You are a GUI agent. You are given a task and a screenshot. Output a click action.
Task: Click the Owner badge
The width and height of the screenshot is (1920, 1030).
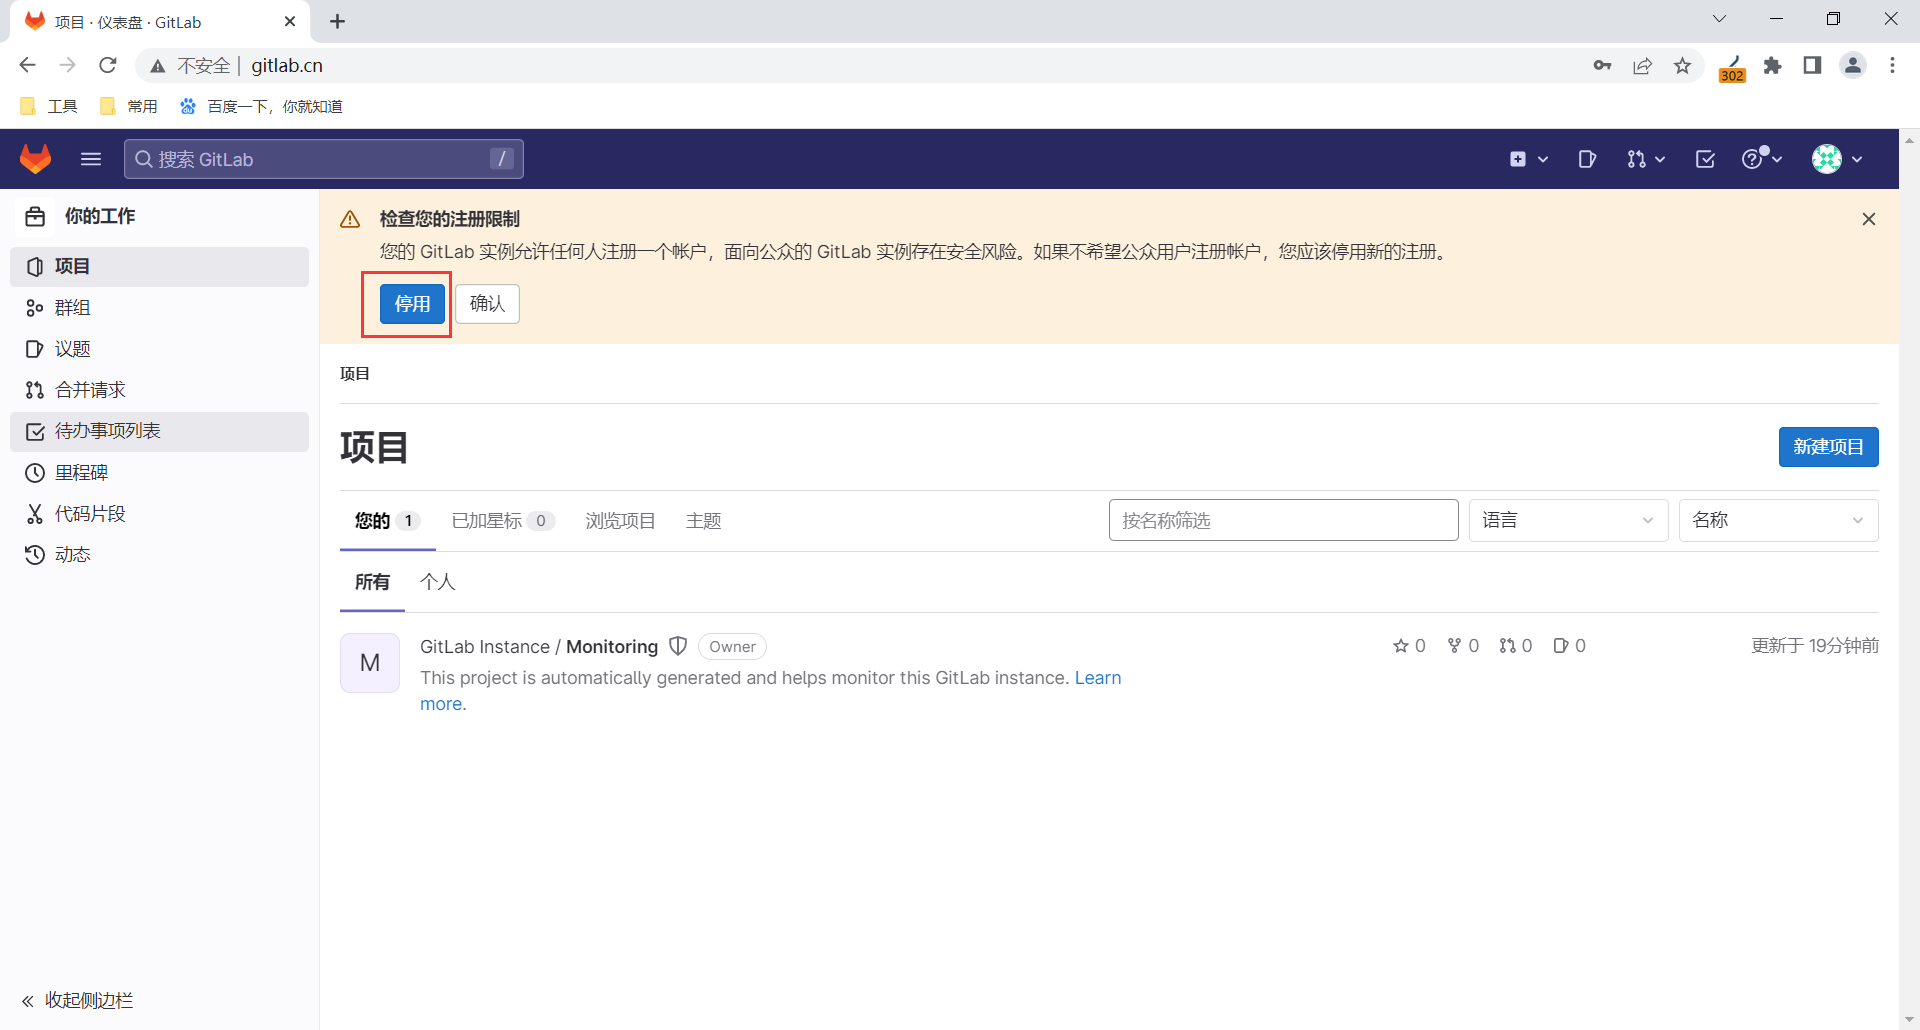732,647
